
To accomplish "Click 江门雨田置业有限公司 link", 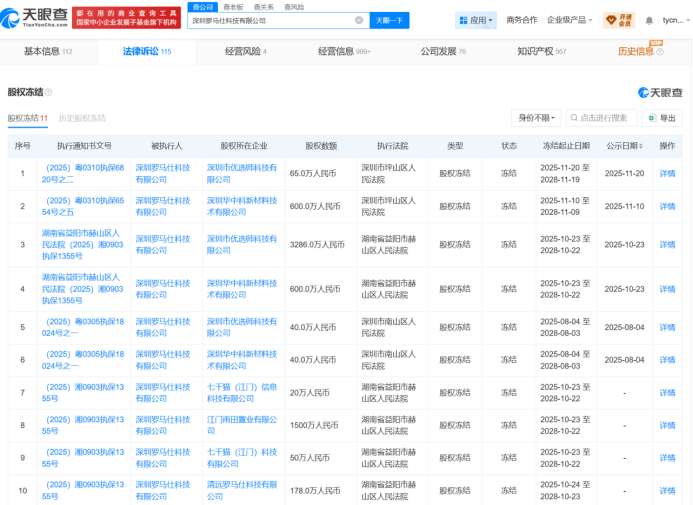I will 242,425.
